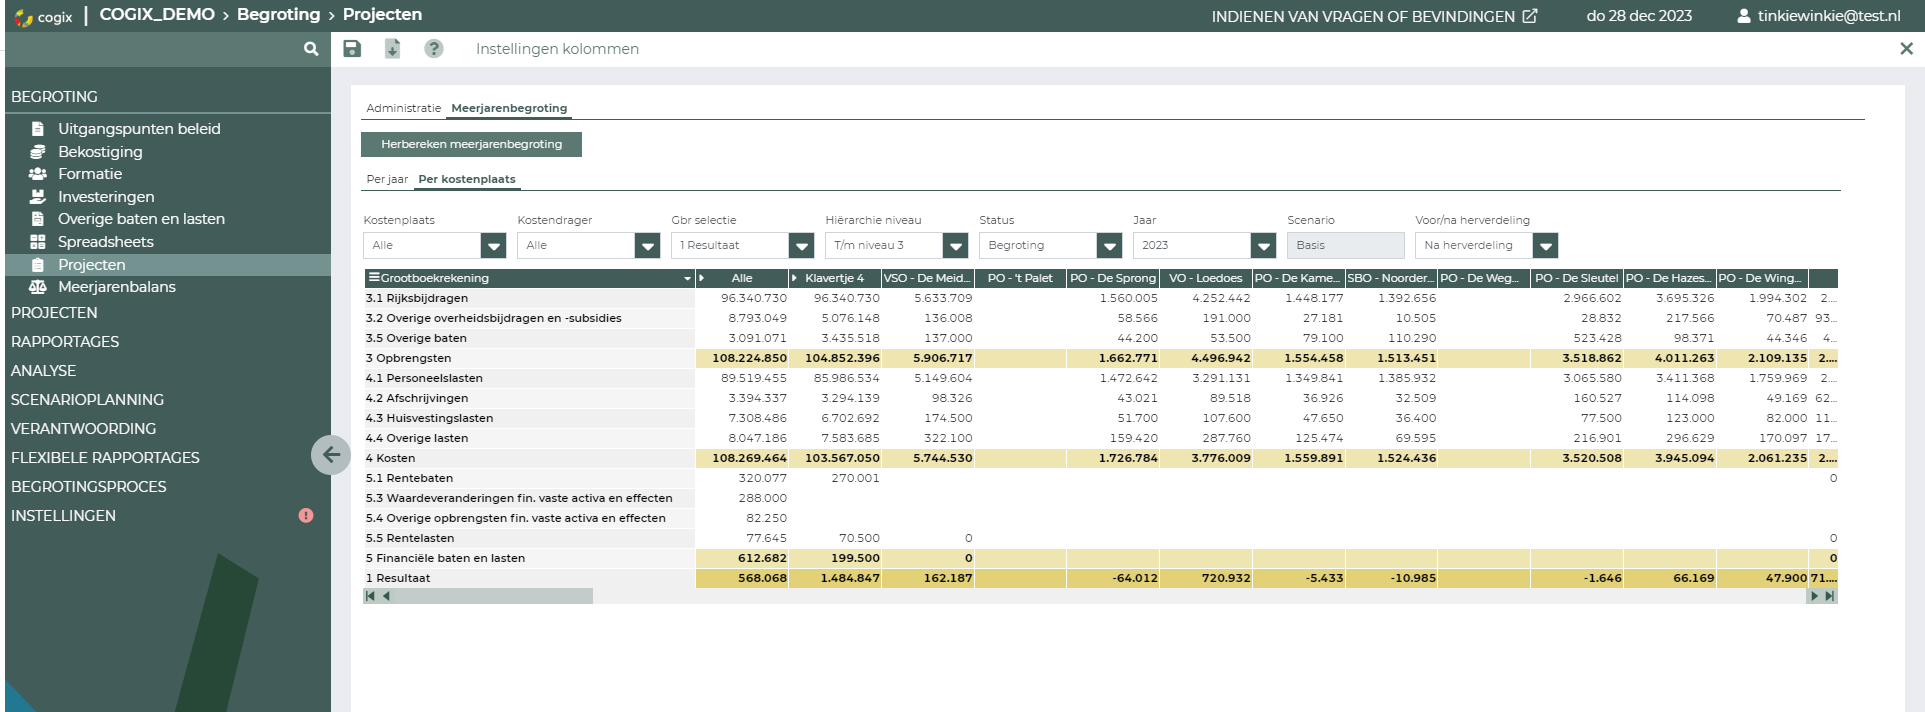The height and width of the screenshot is (712, 1925).
Task: Click the COGIX_DEMO breadcrumb
Action: point(157,14)
